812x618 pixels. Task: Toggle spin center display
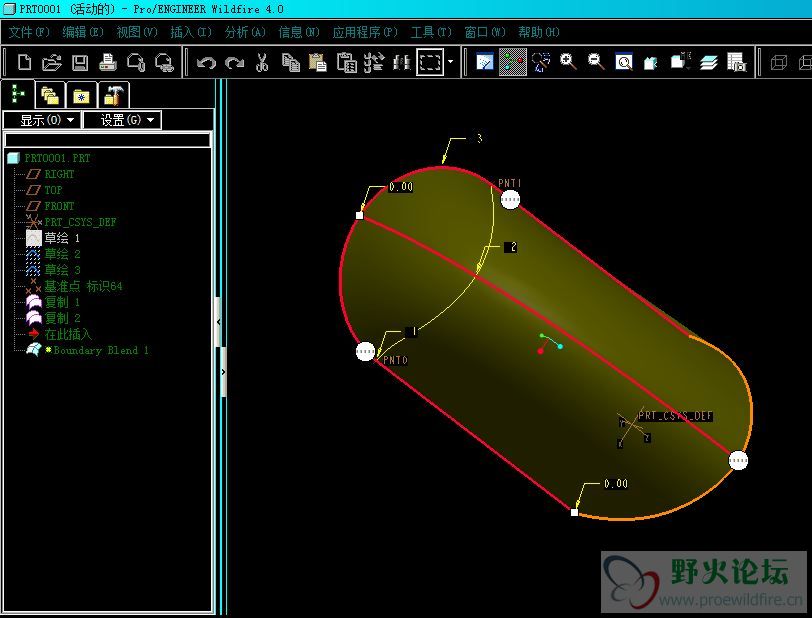point(513,62)
